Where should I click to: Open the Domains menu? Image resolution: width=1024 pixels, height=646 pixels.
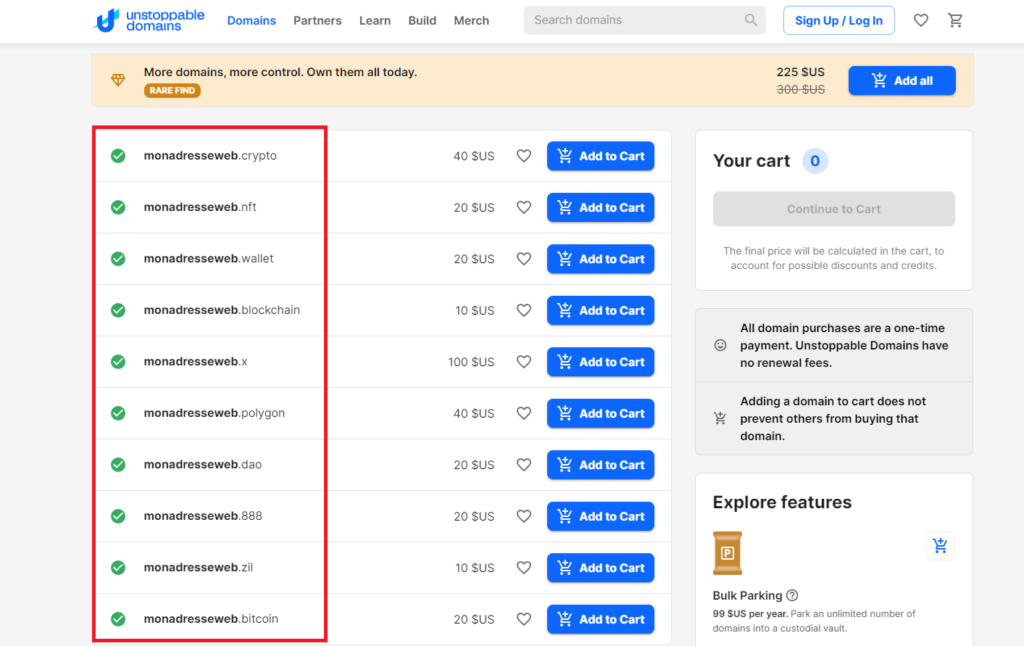click(251, 20)
